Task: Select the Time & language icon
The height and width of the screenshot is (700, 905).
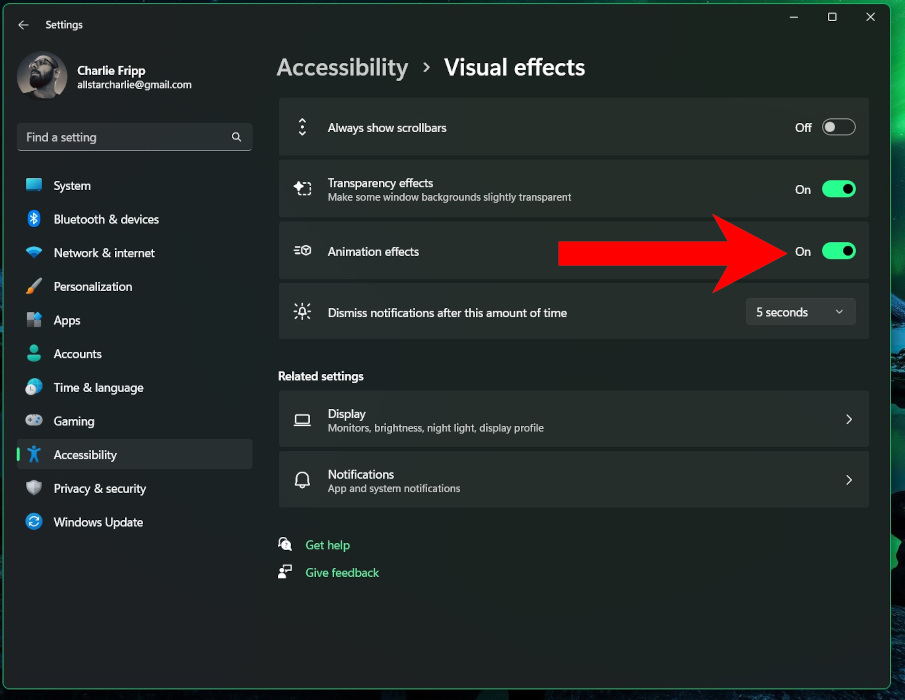Action: (x=33, y=387)
